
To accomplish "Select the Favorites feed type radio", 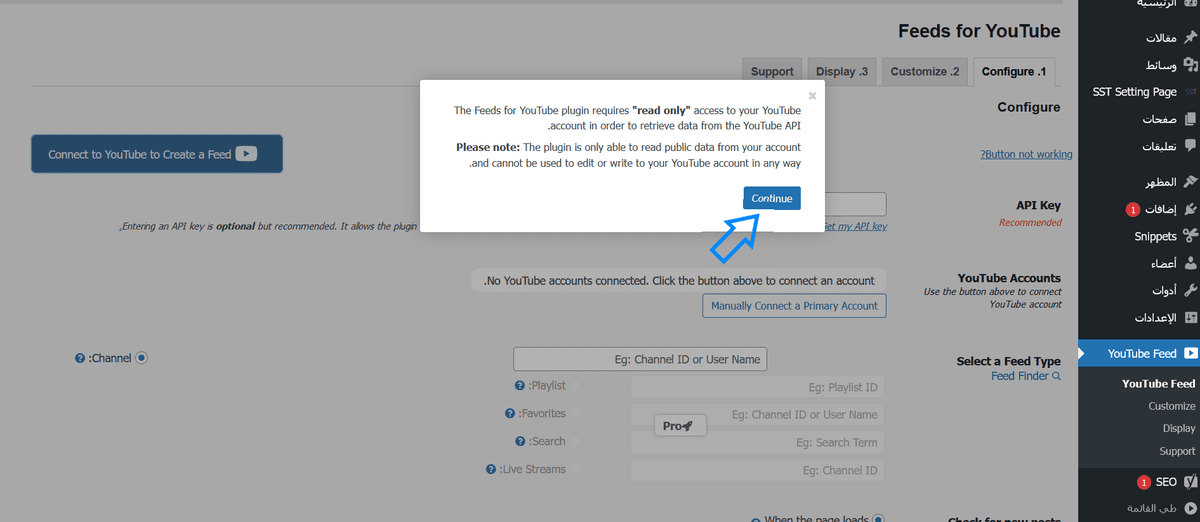I will (x=575, y=413).
